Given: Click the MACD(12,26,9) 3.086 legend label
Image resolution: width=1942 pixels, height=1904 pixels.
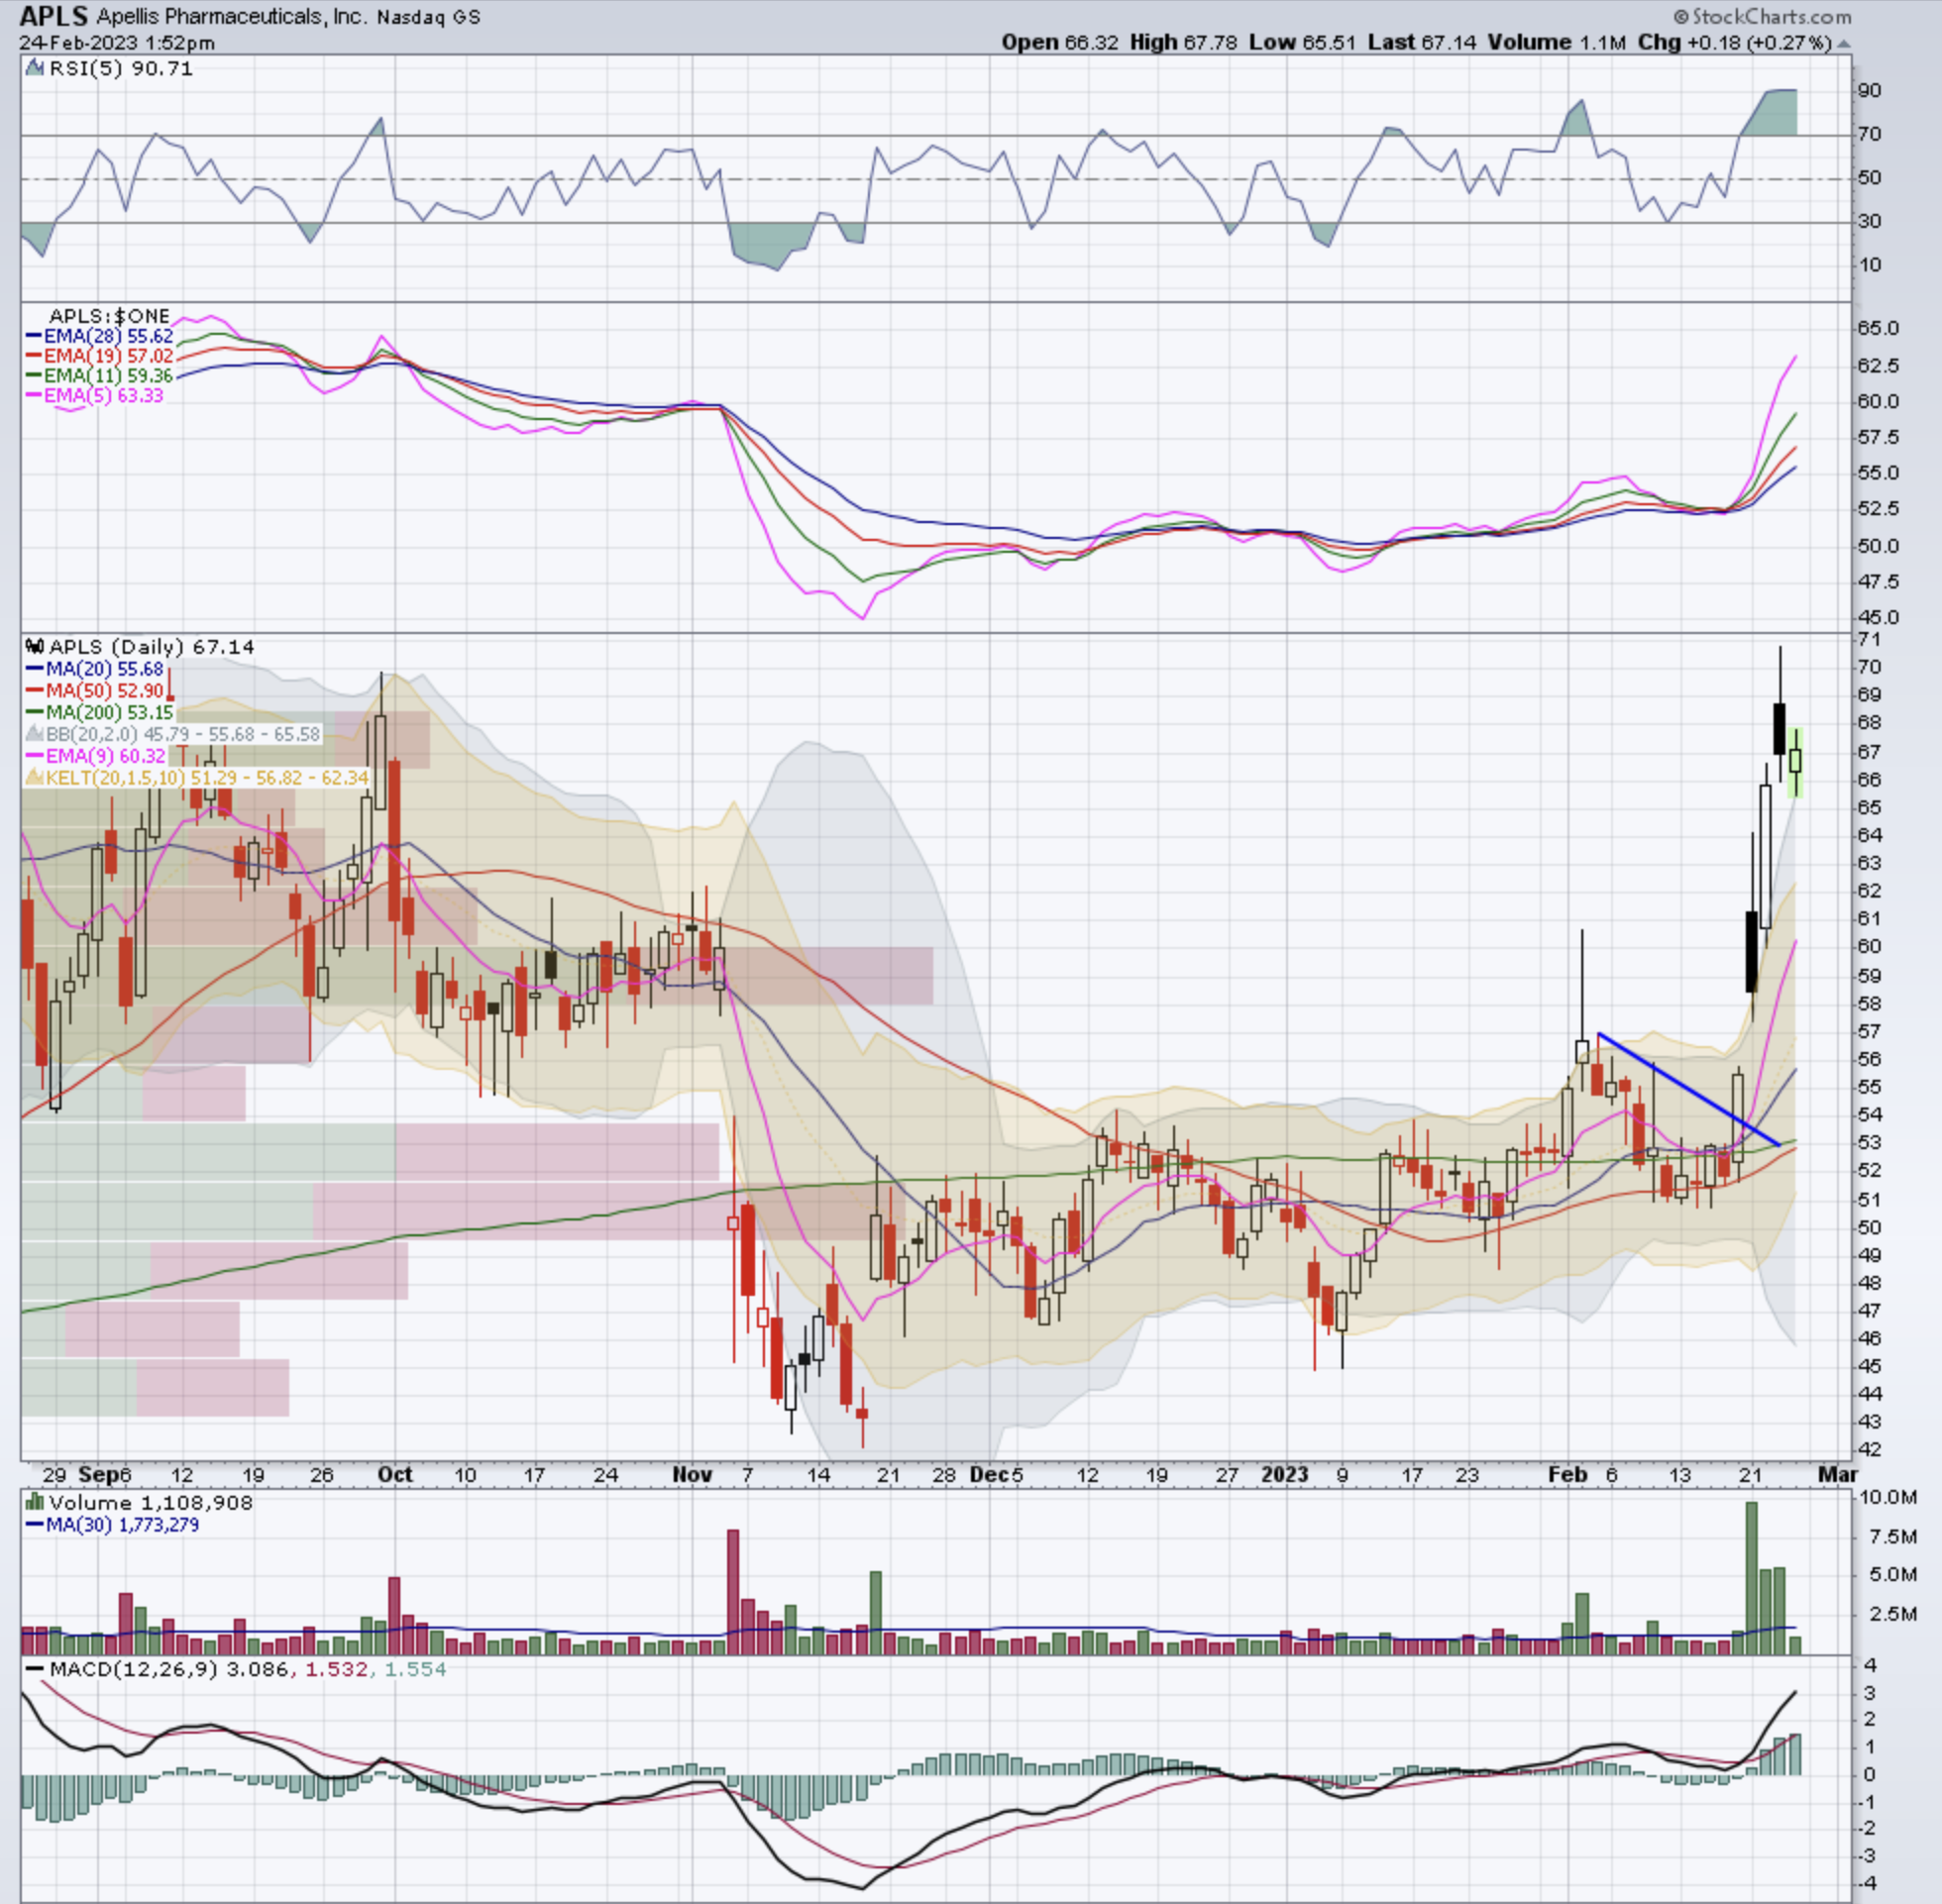Looking at the screenshot, I should [247, 1669].
